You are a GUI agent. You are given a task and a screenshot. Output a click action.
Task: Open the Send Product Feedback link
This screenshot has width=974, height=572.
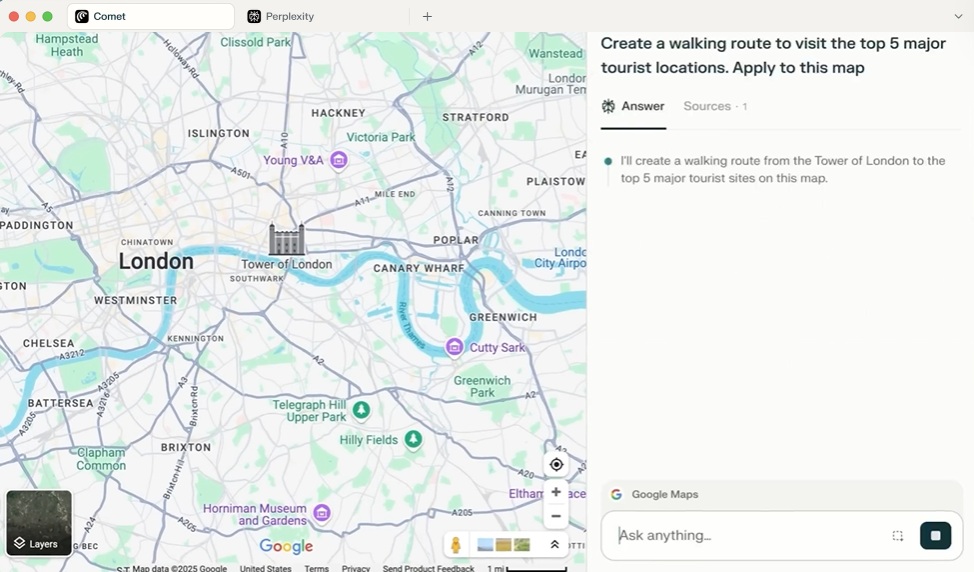pos(428,568)
